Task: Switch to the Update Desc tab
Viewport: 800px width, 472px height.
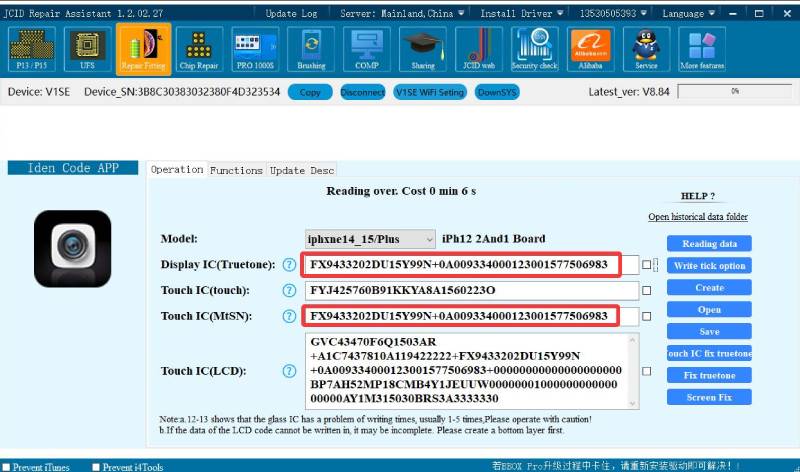Action: point(302,170)
